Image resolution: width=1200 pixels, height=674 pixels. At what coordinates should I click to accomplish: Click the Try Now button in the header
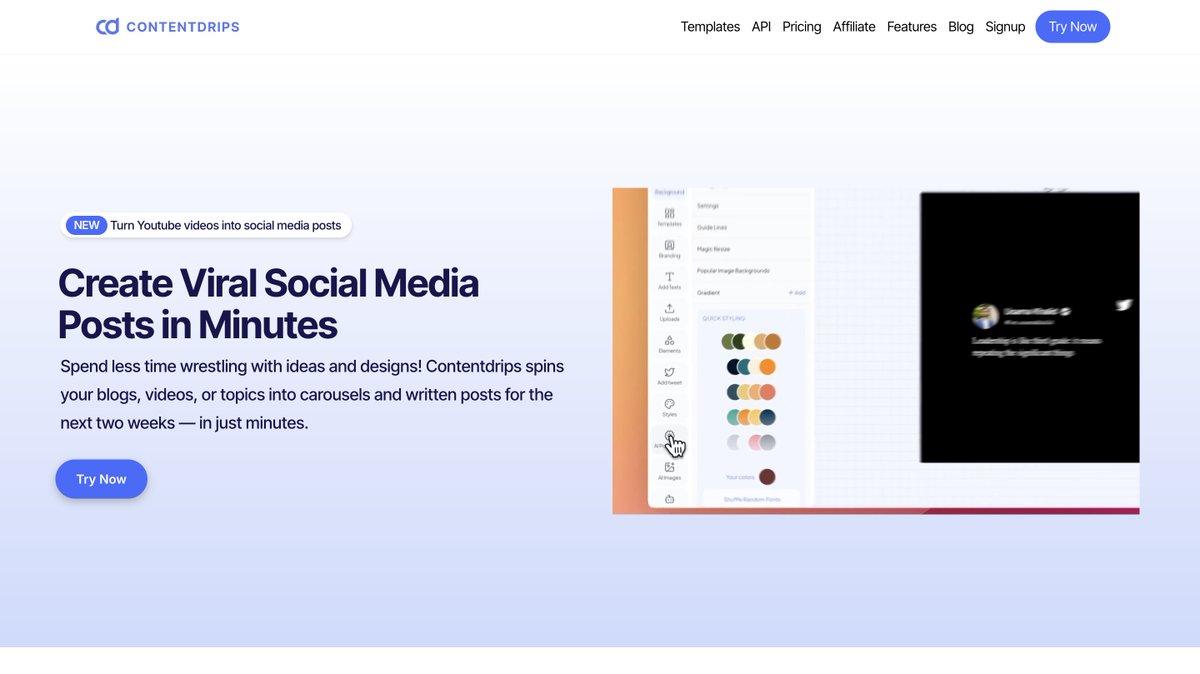click(x=1073, y=27)
